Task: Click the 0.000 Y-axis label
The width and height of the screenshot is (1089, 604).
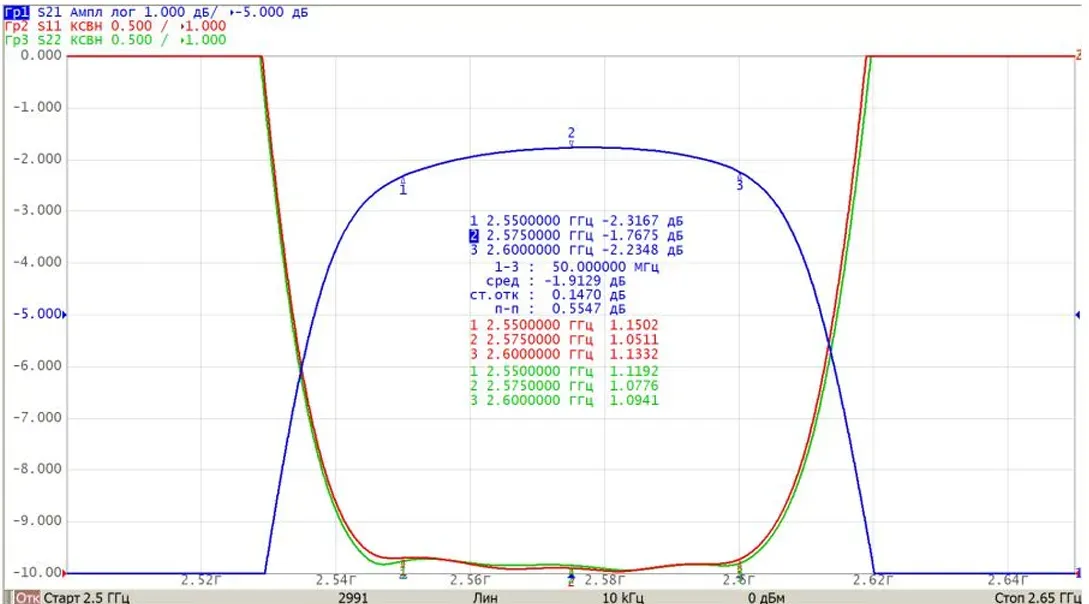Action: click(x=41, y=56)
